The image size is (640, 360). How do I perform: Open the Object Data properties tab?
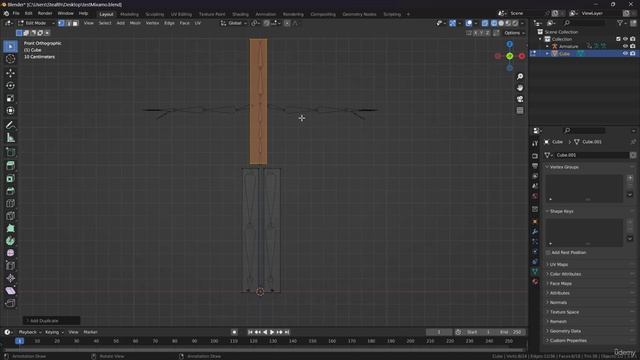click(535, 271)
